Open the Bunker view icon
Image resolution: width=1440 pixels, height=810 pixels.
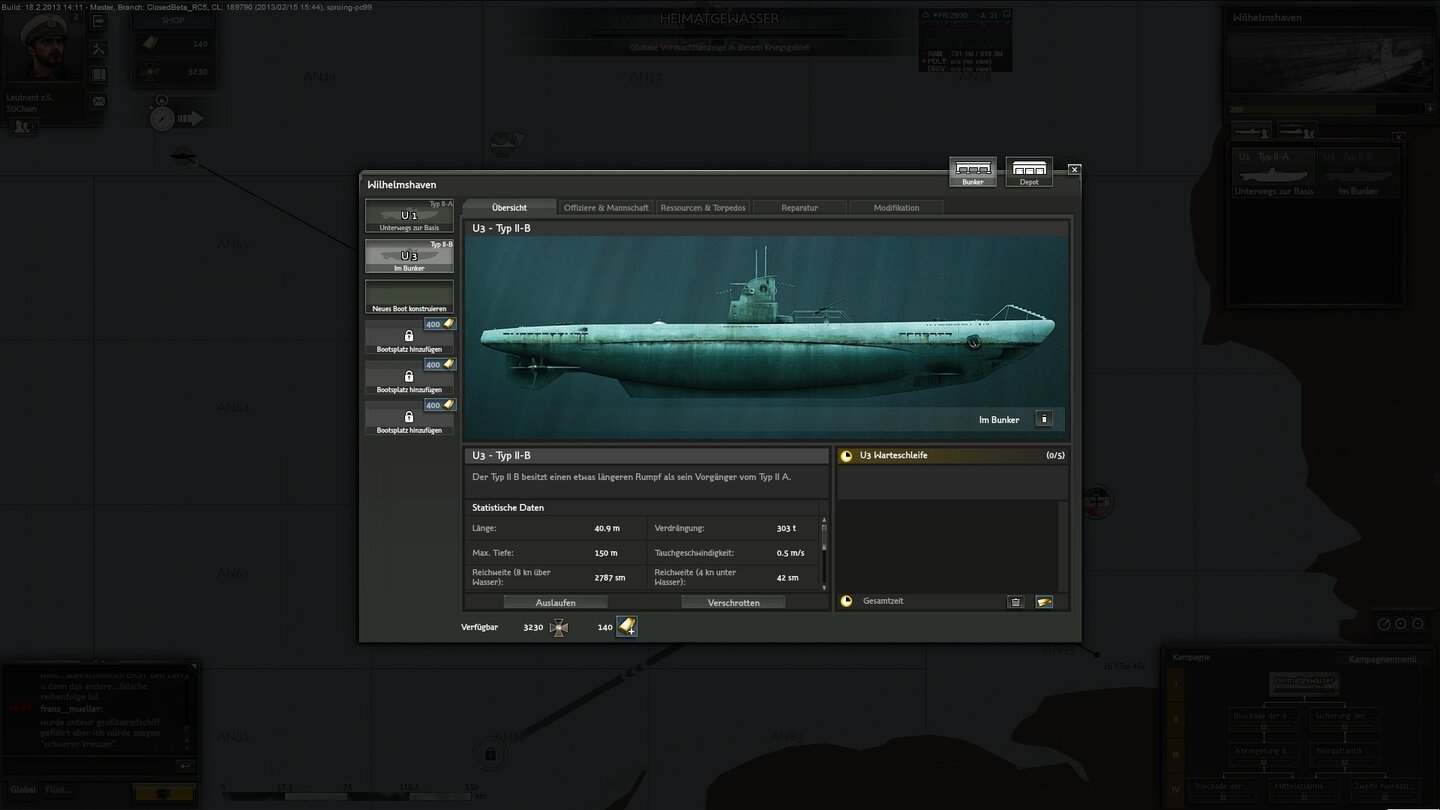coord(973,172)
